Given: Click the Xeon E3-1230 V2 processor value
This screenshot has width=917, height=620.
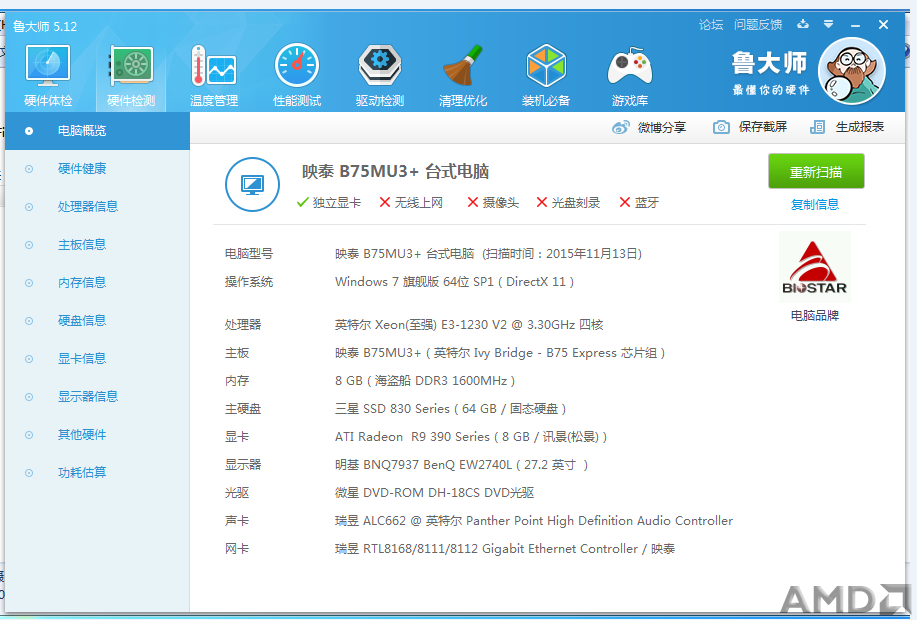Looking at the screenshot, I should pos(469,325).
